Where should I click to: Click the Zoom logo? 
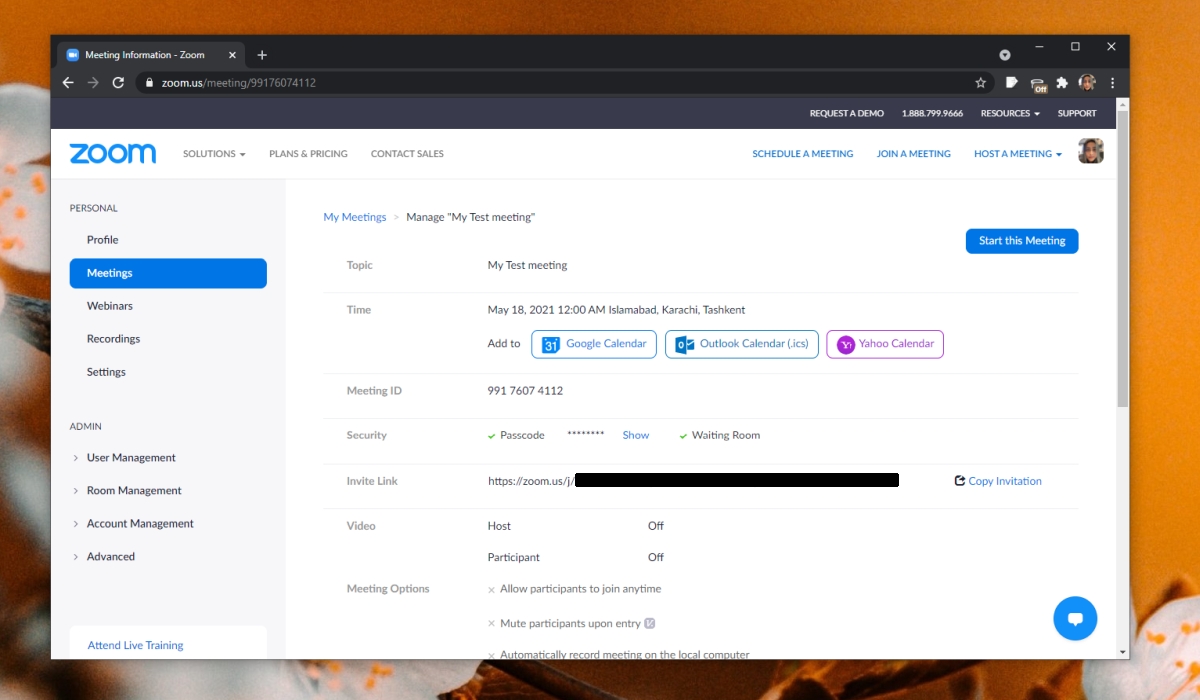coord(112,154)
